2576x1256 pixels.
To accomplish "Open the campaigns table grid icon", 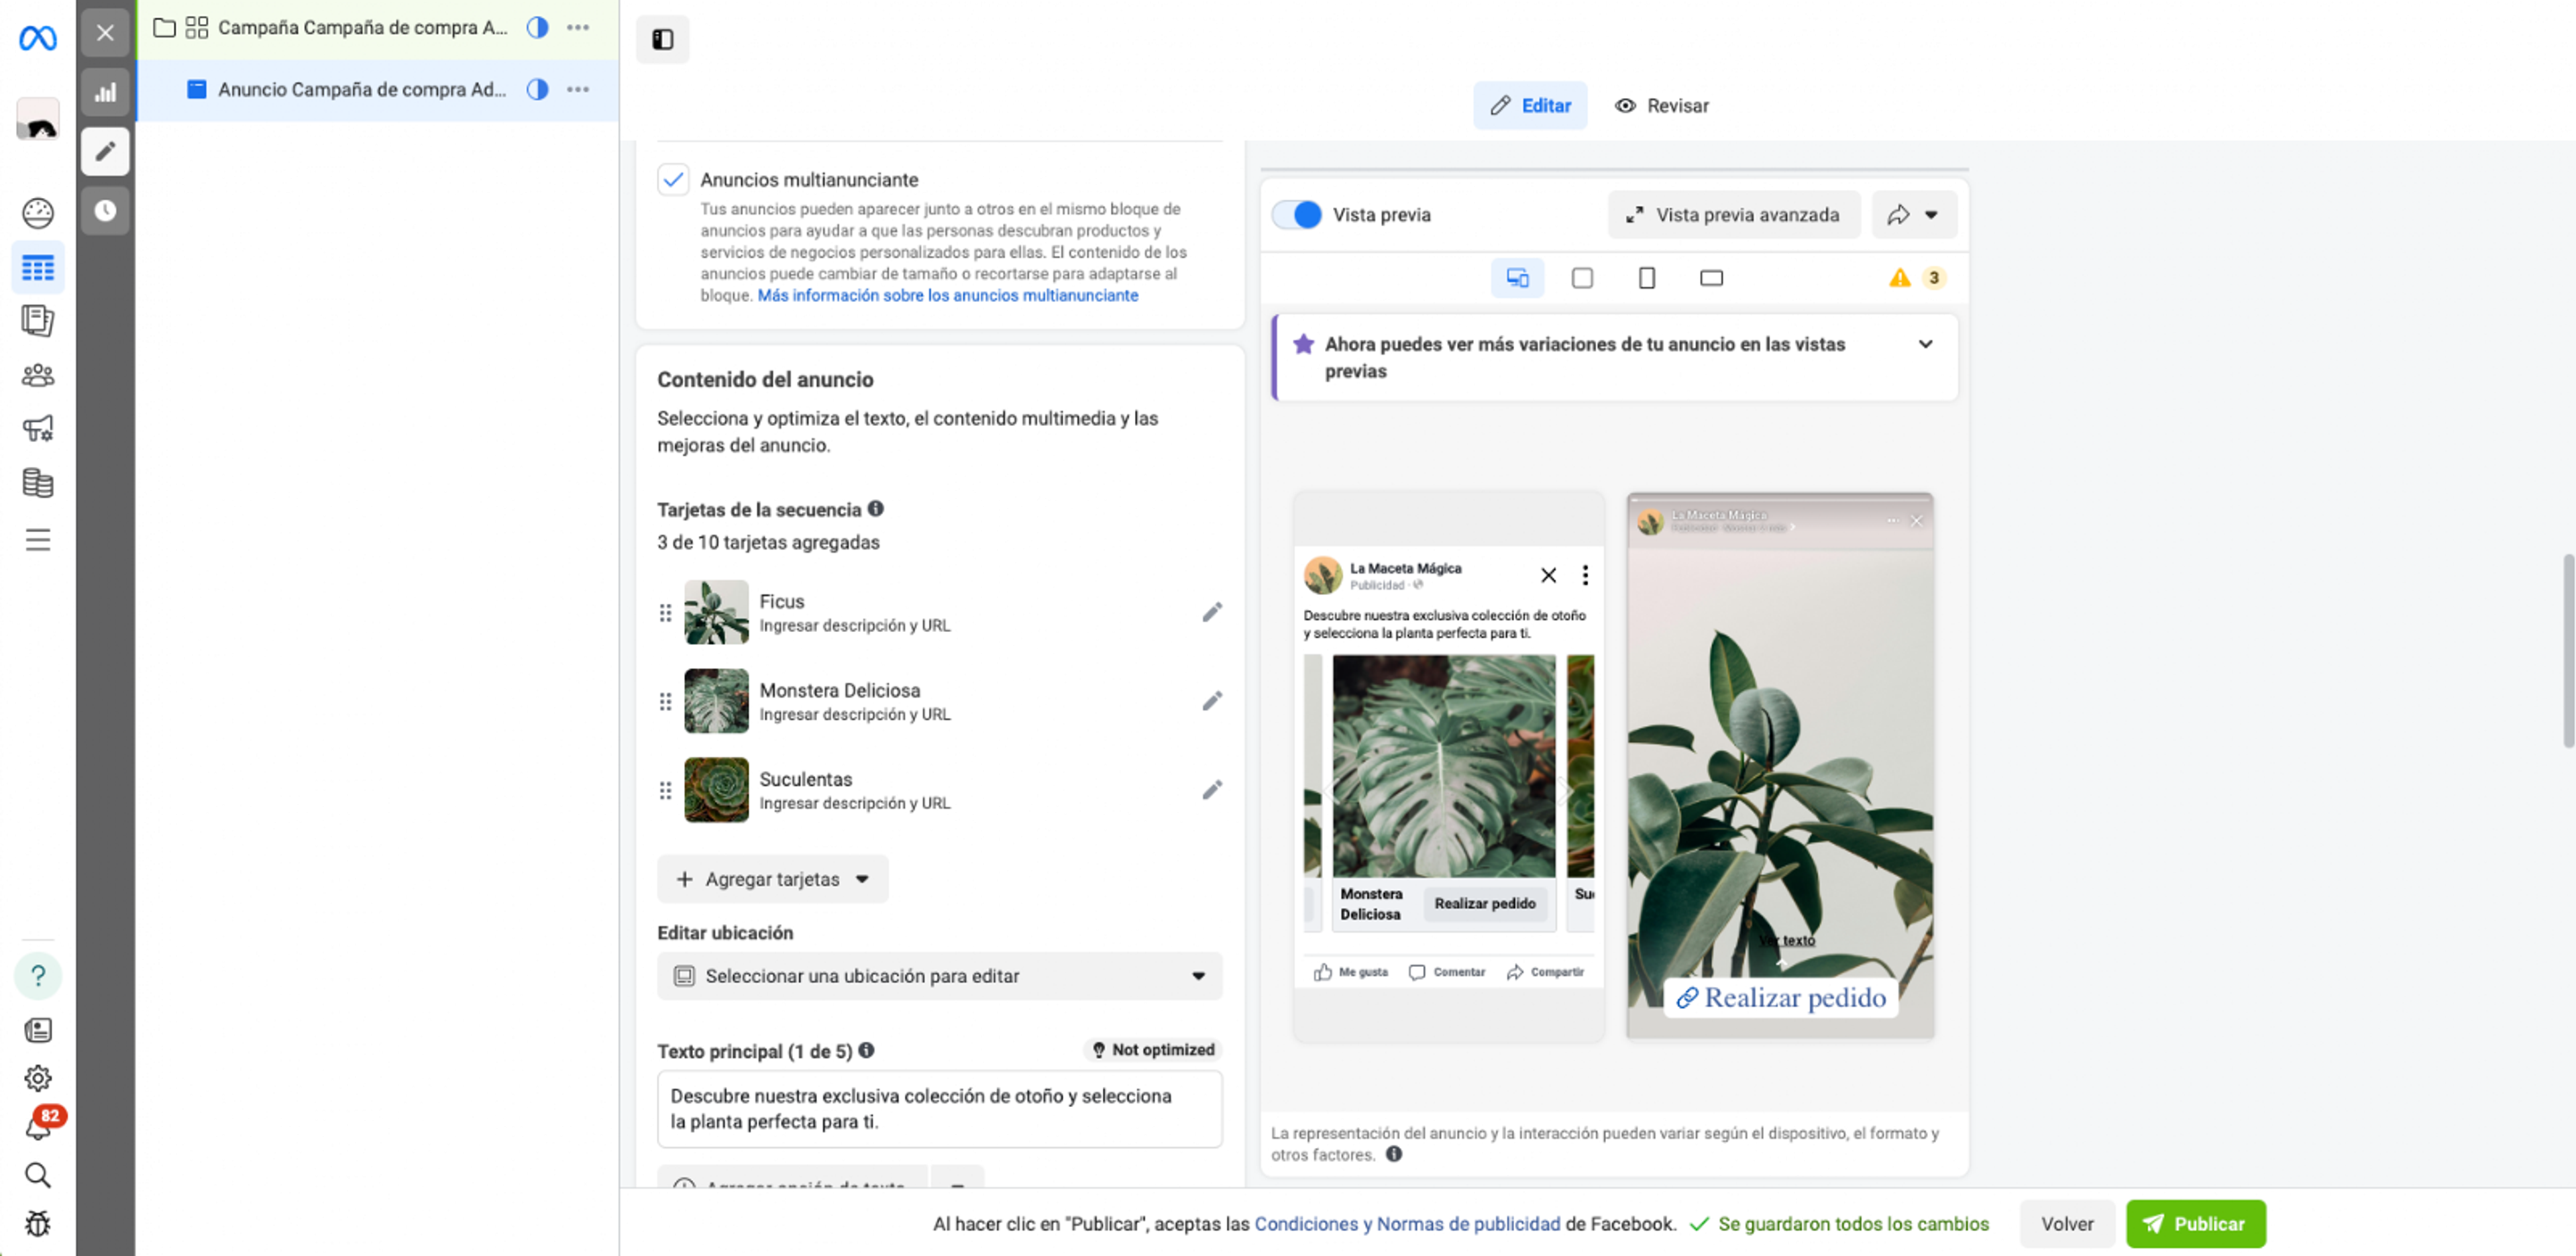I will point(38,267).
